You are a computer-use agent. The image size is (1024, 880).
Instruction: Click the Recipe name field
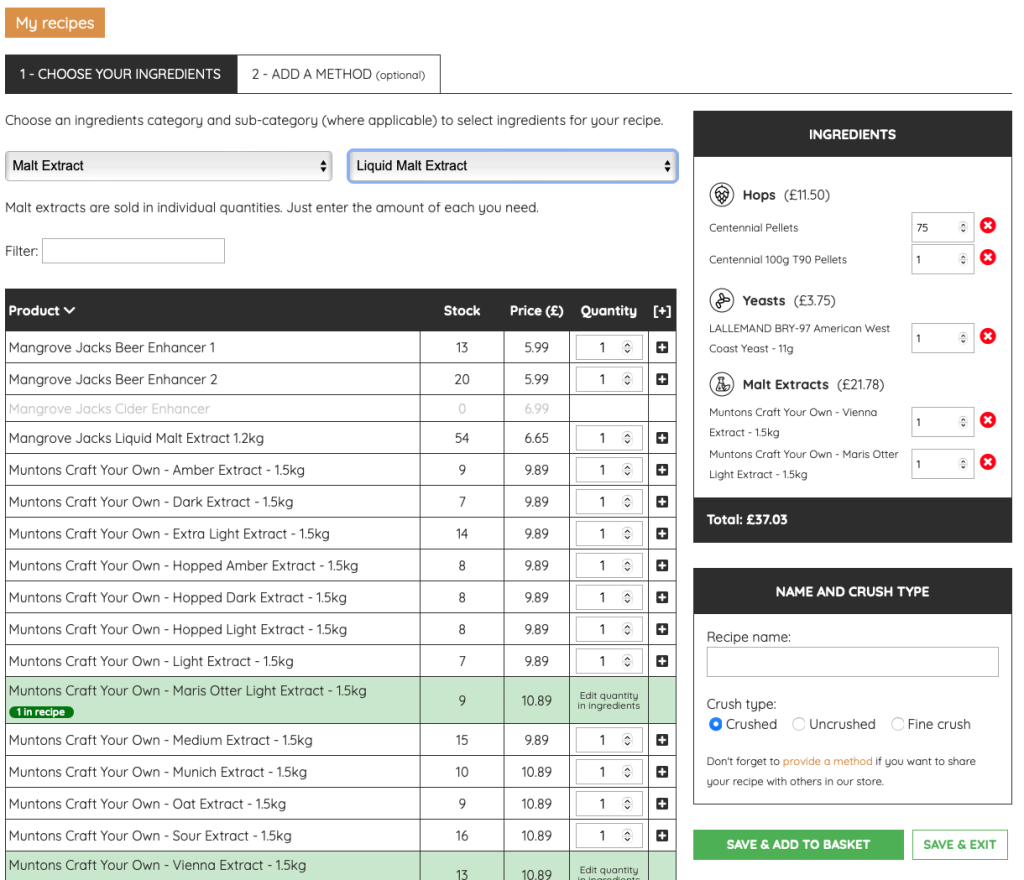click(852, 662)
